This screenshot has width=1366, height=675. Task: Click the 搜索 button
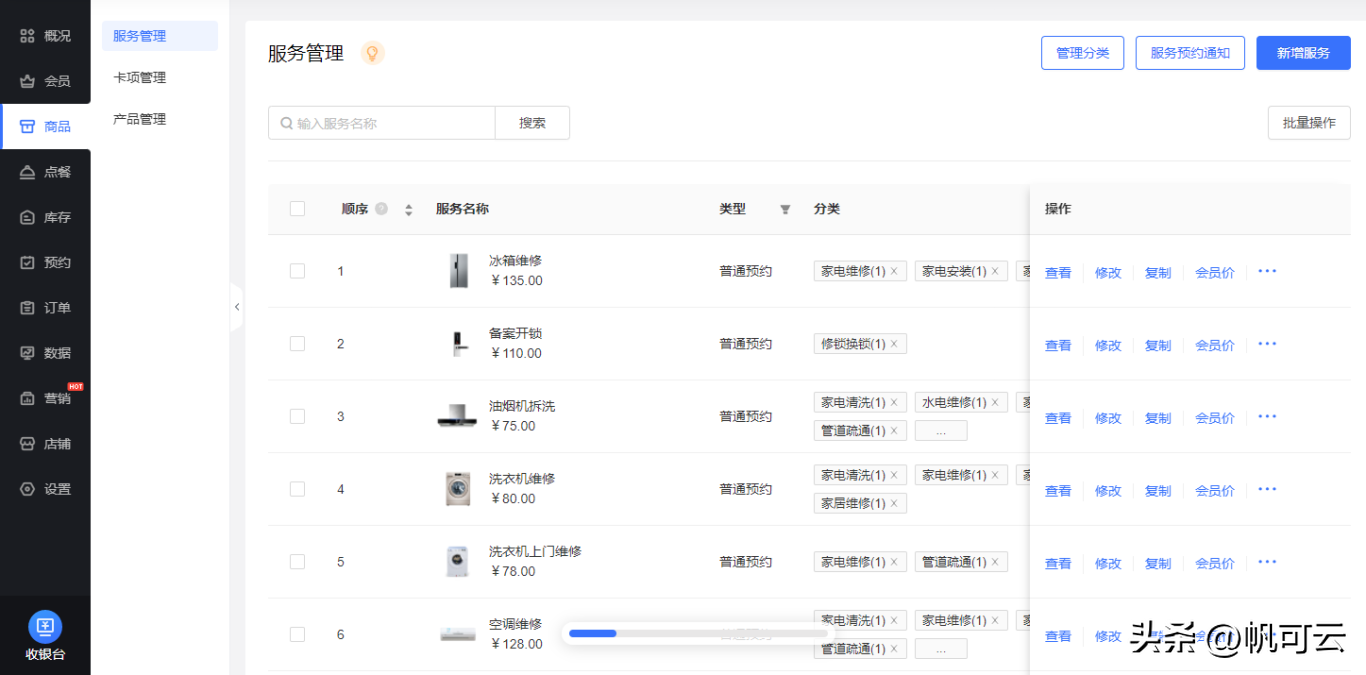533,123
